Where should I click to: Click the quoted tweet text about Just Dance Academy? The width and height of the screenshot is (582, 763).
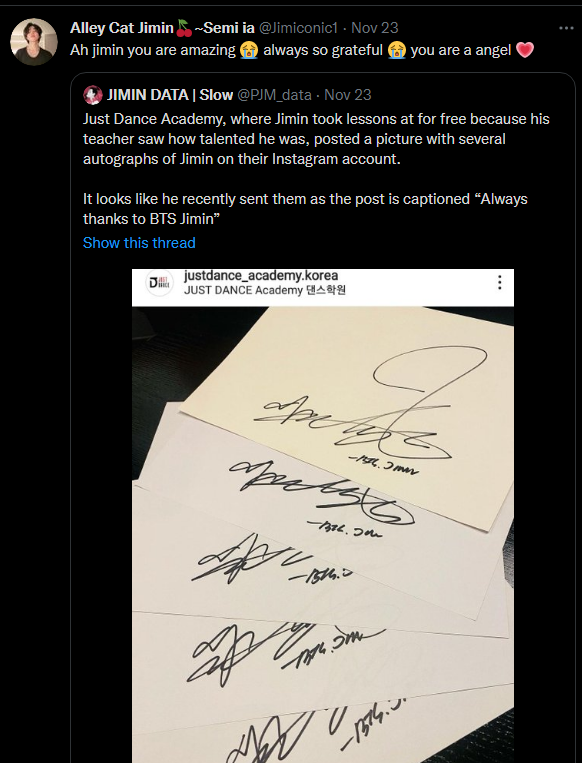(x=316, y=169)
